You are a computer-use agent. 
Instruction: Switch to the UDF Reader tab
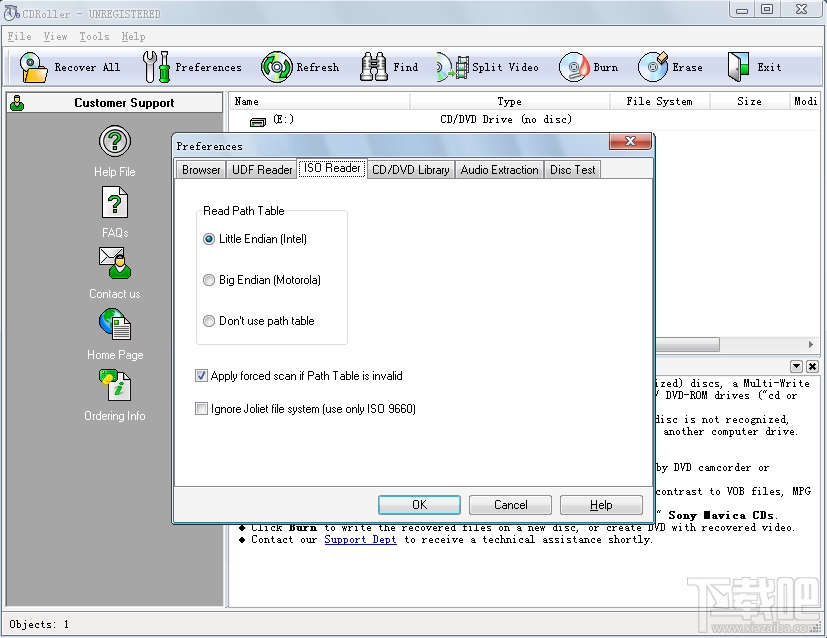point(262,170)
